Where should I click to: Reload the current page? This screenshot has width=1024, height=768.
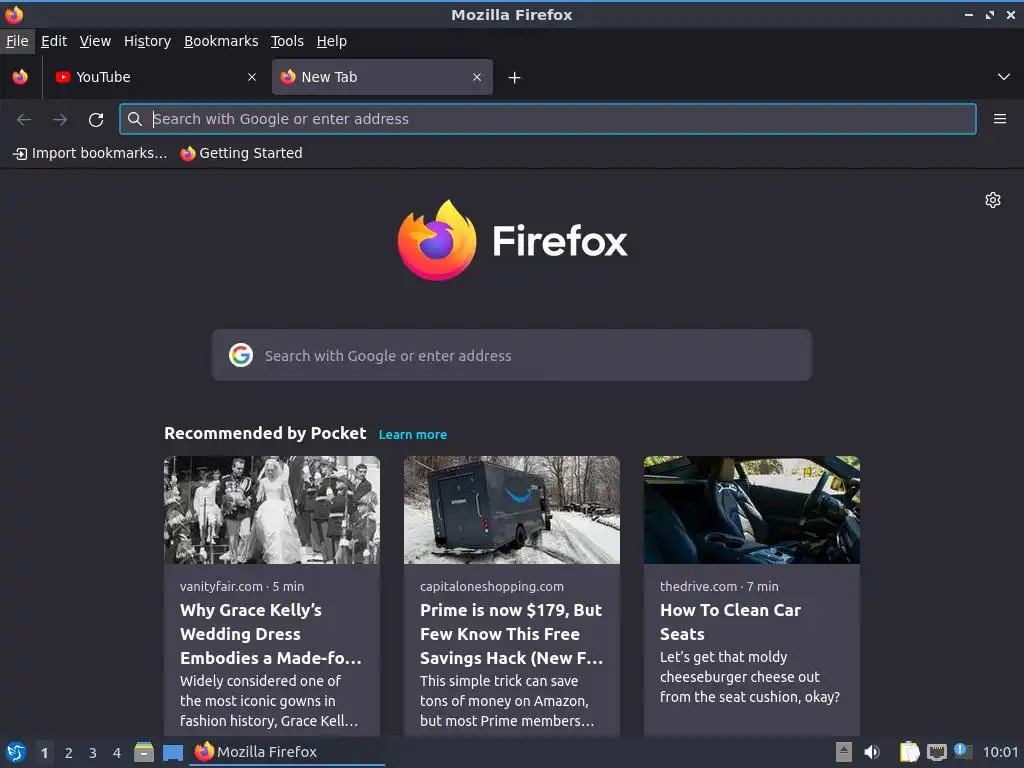(96, 120)
